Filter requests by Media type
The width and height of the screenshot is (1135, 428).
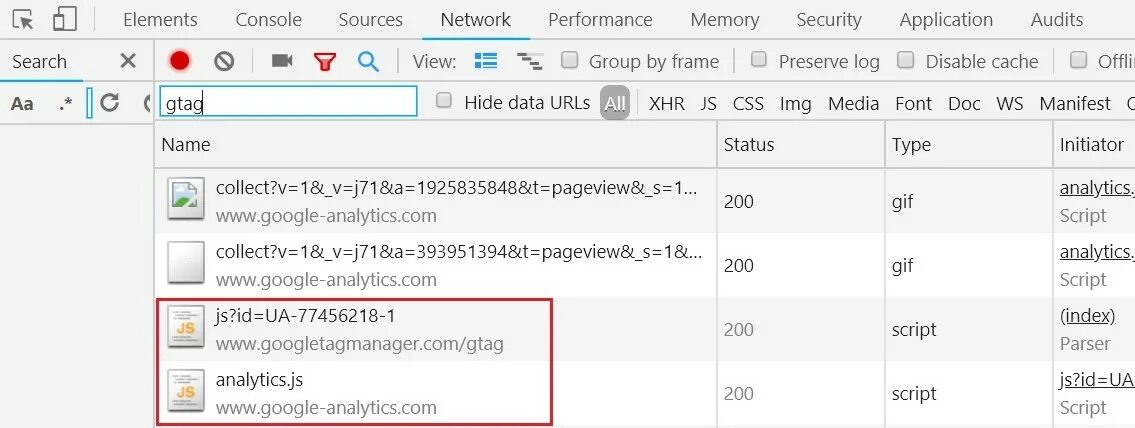pos(853,104)
